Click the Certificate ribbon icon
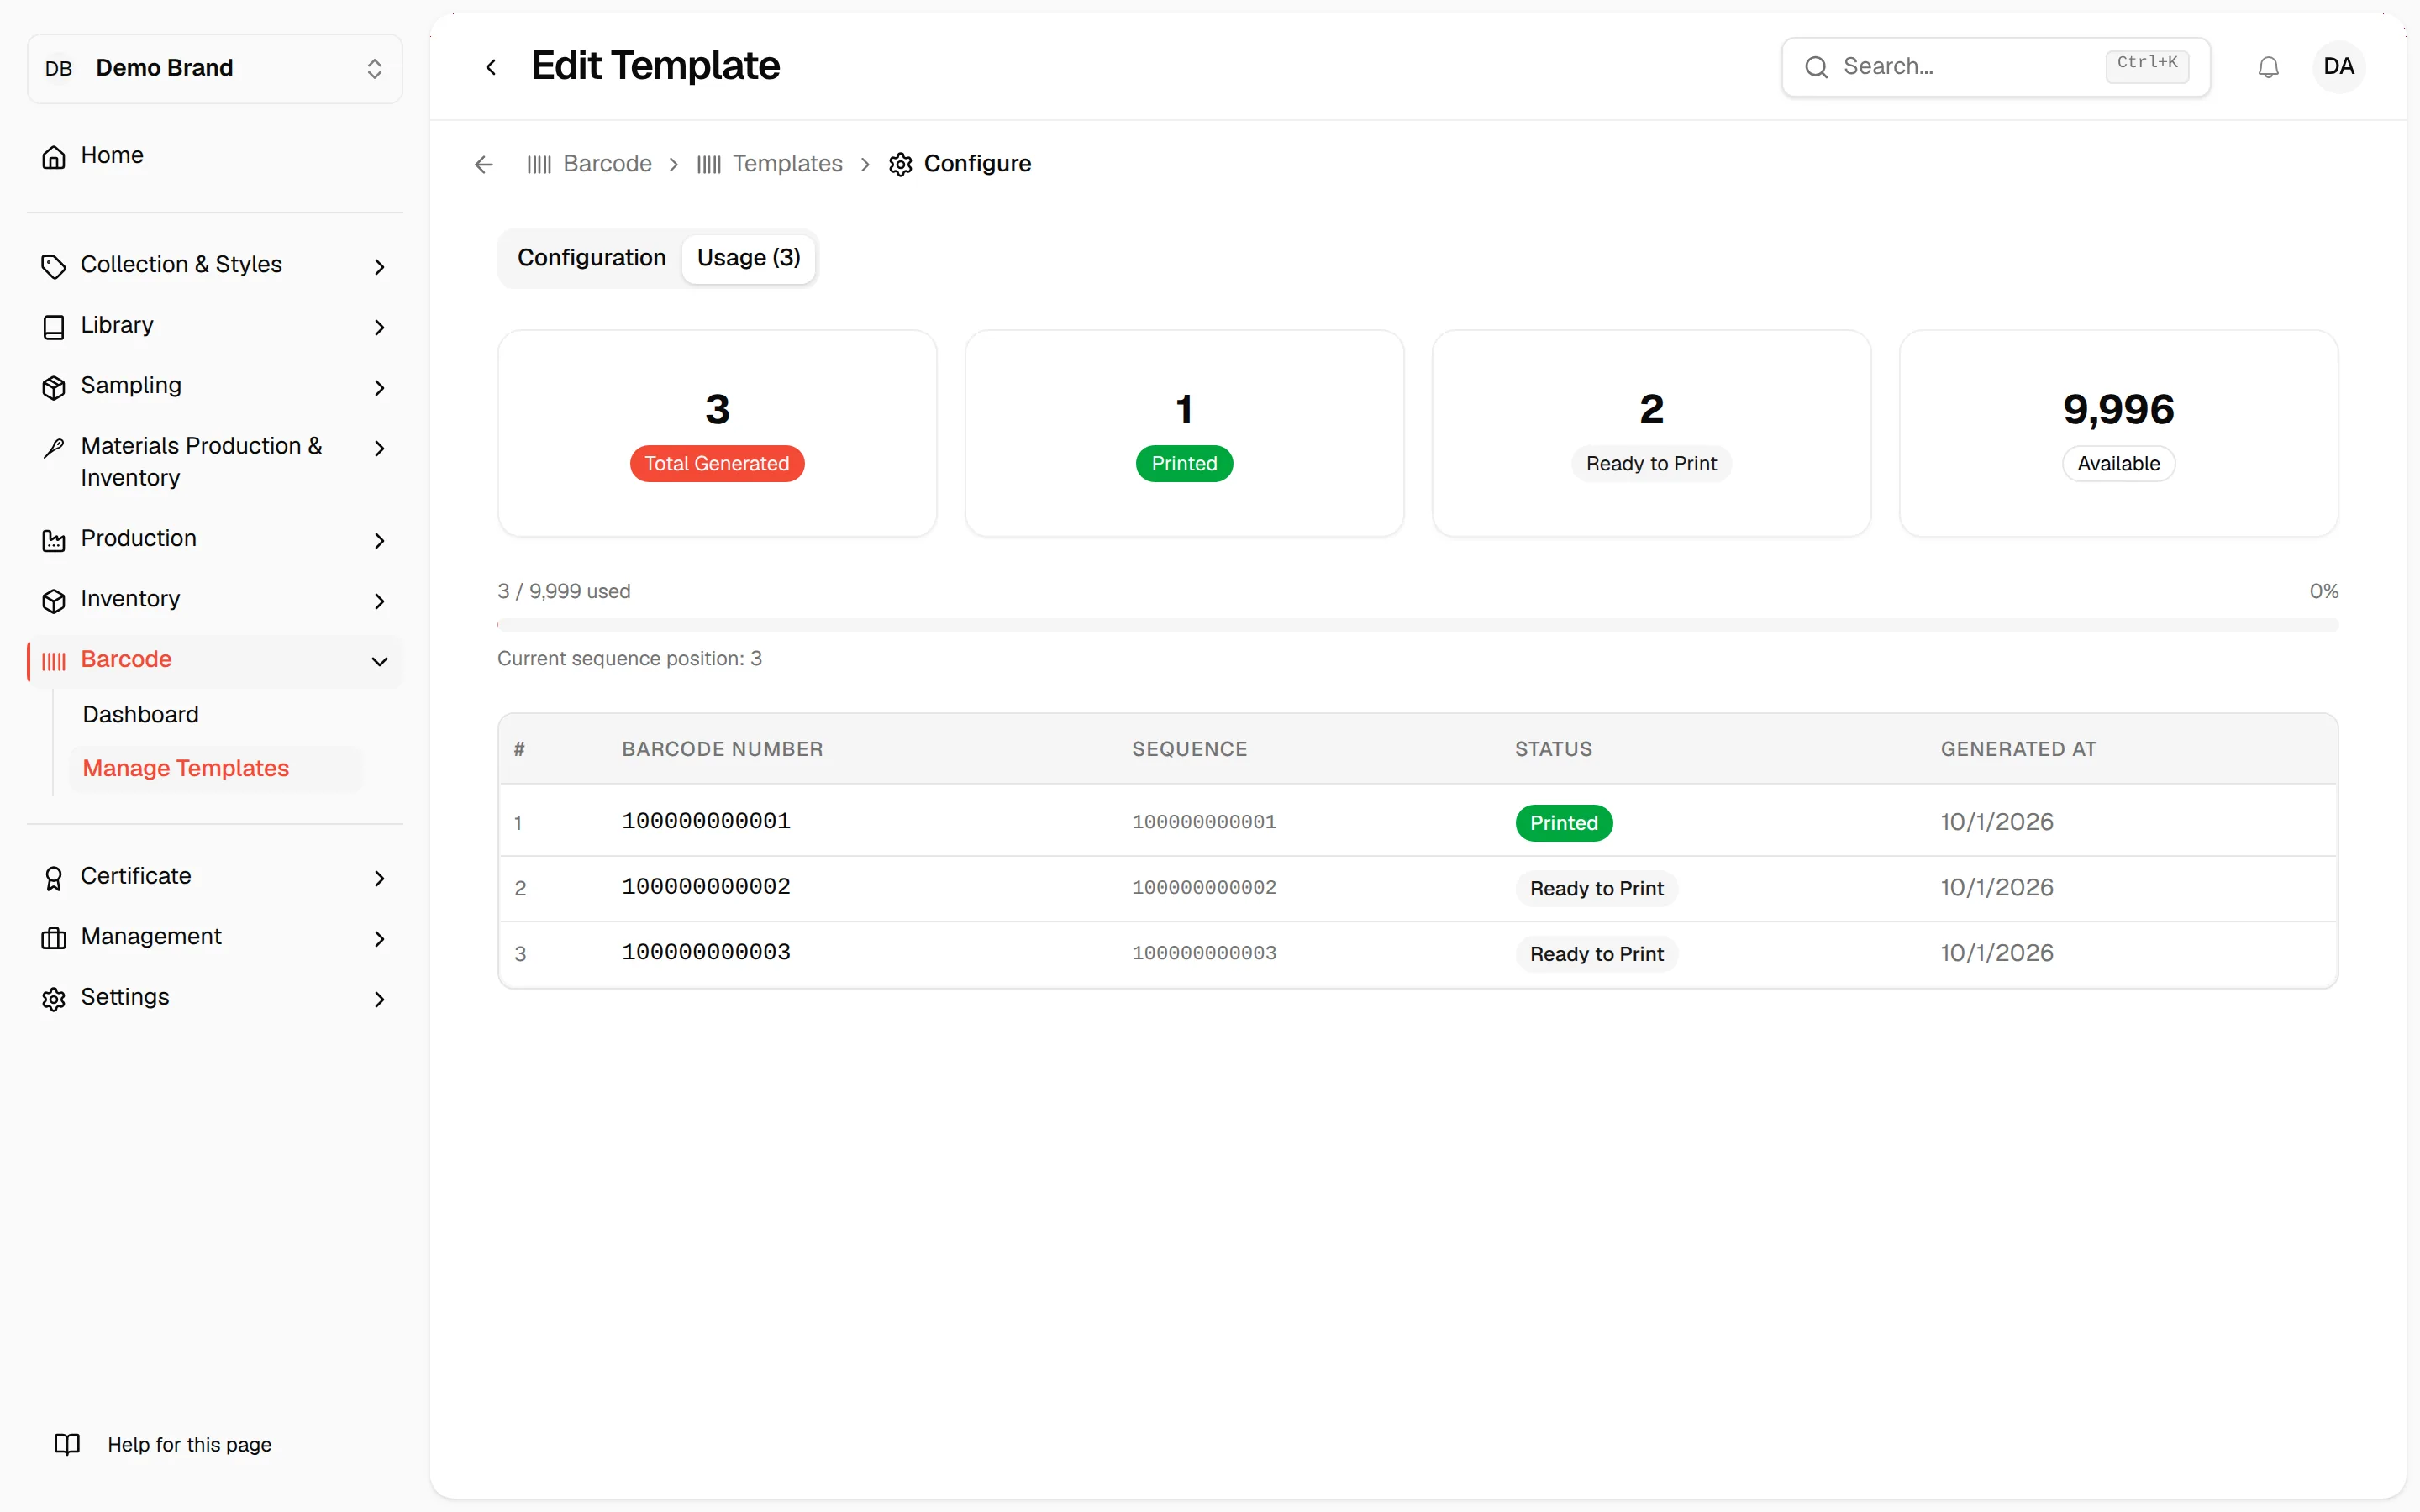The height and width of the screenshot is (1512, 2420). [54, 878]
